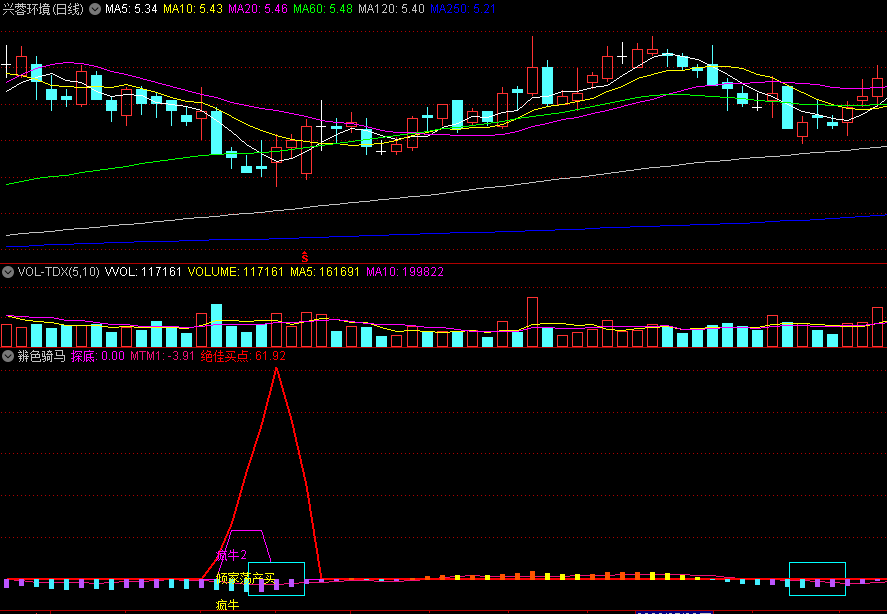Viewport: 887px width, 614px height.
Task: Select the blue MA250: 5.21 label
Action: pos(463,9)
